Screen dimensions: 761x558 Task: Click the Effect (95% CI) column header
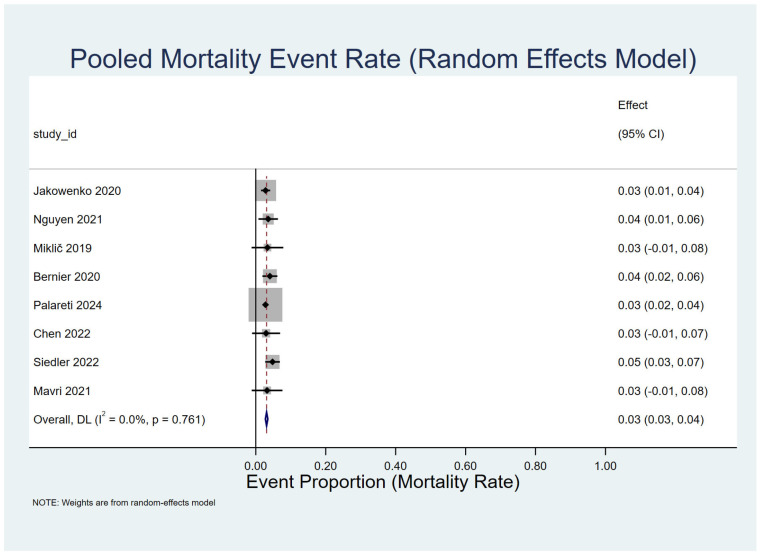pos(641,119)
